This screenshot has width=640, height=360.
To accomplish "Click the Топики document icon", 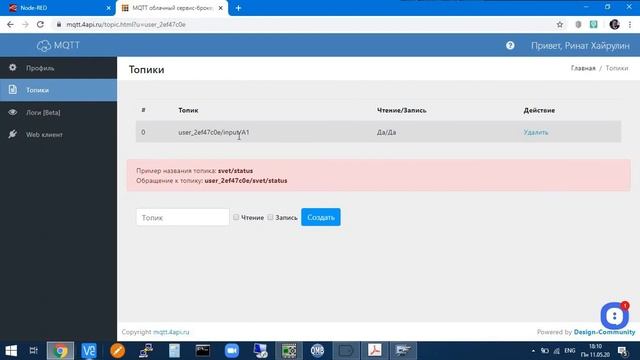I will 13,89.
